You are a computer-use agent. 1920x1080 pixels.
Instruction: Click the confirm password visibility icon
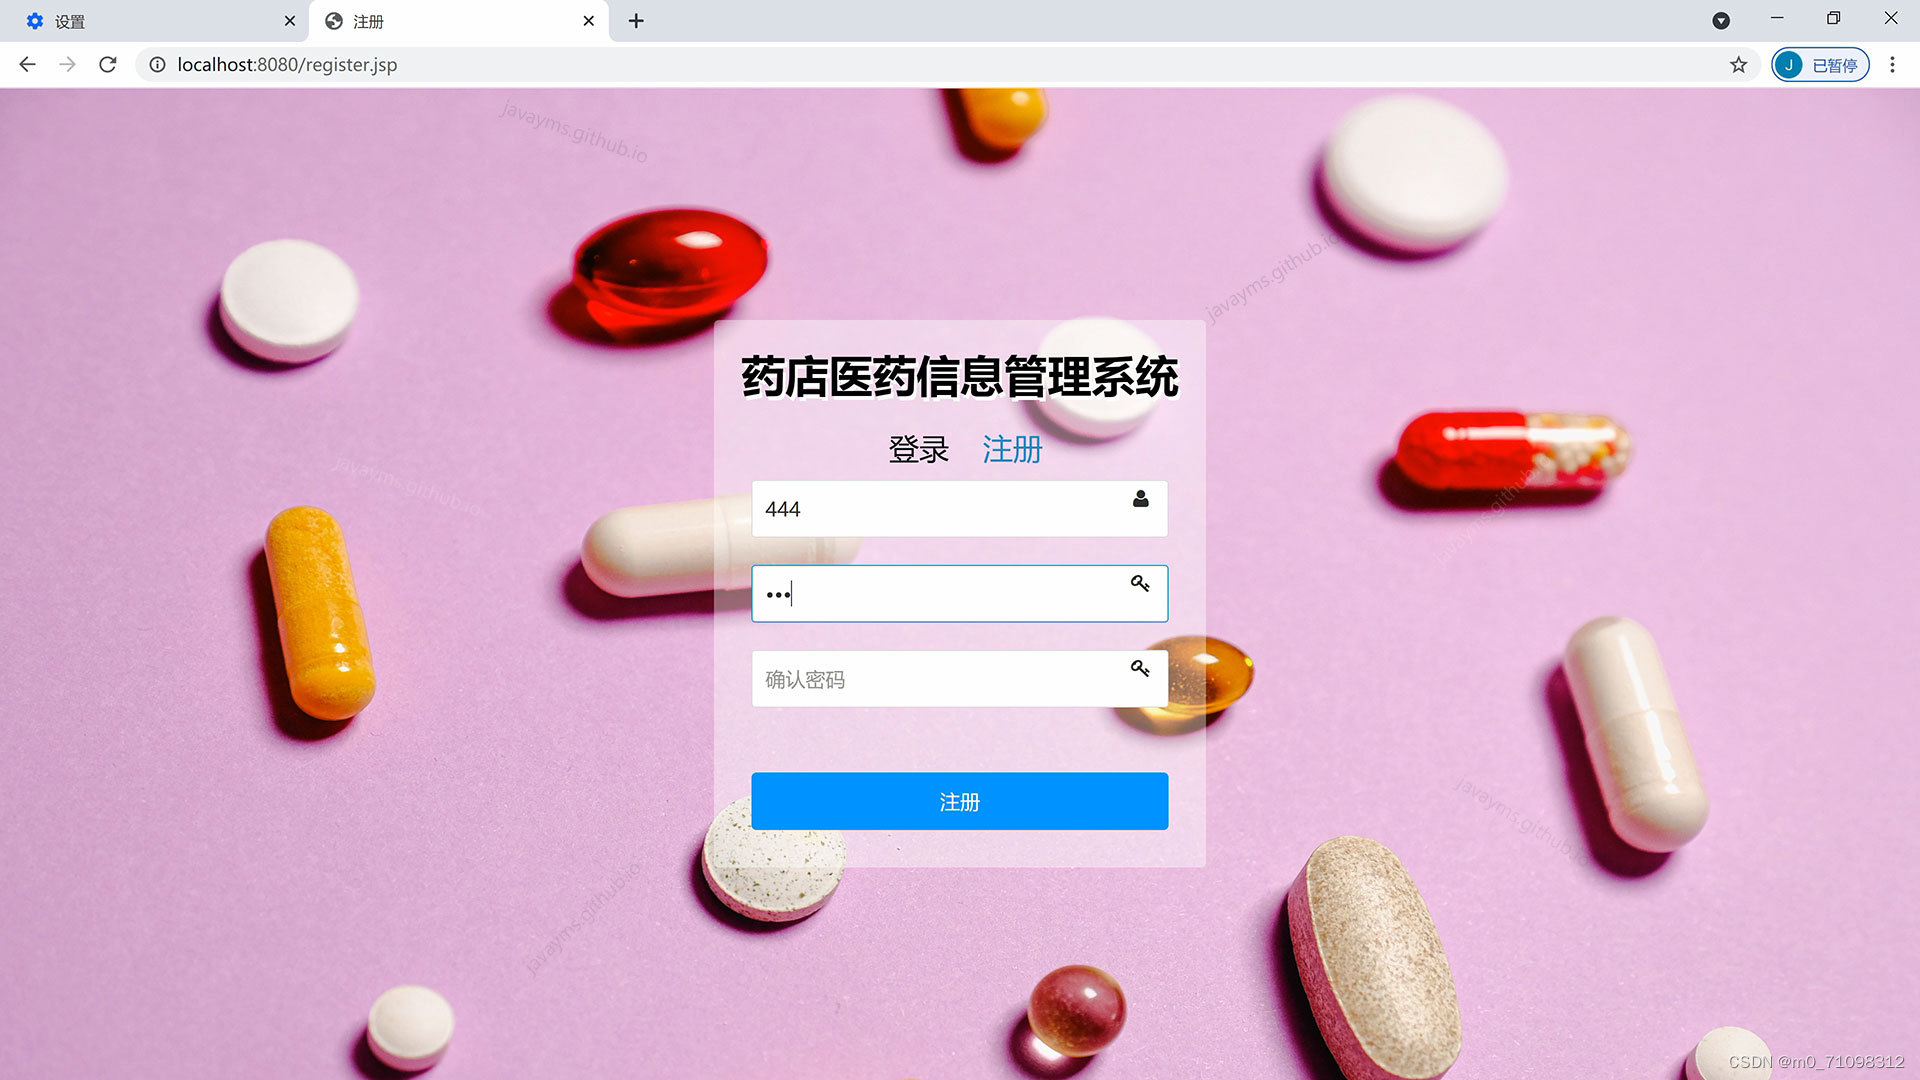tap(1139, 669)
